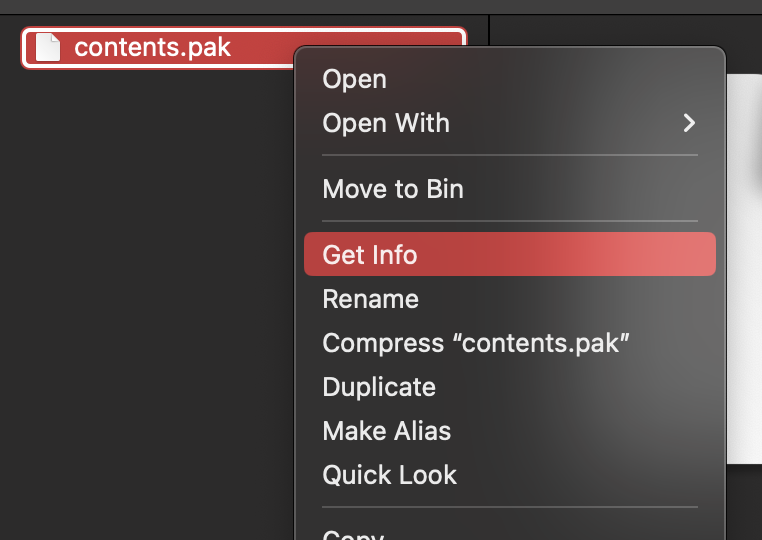Expand the Open With submenu arrow
Screen dimensions: 762x540
coord(689,123)
